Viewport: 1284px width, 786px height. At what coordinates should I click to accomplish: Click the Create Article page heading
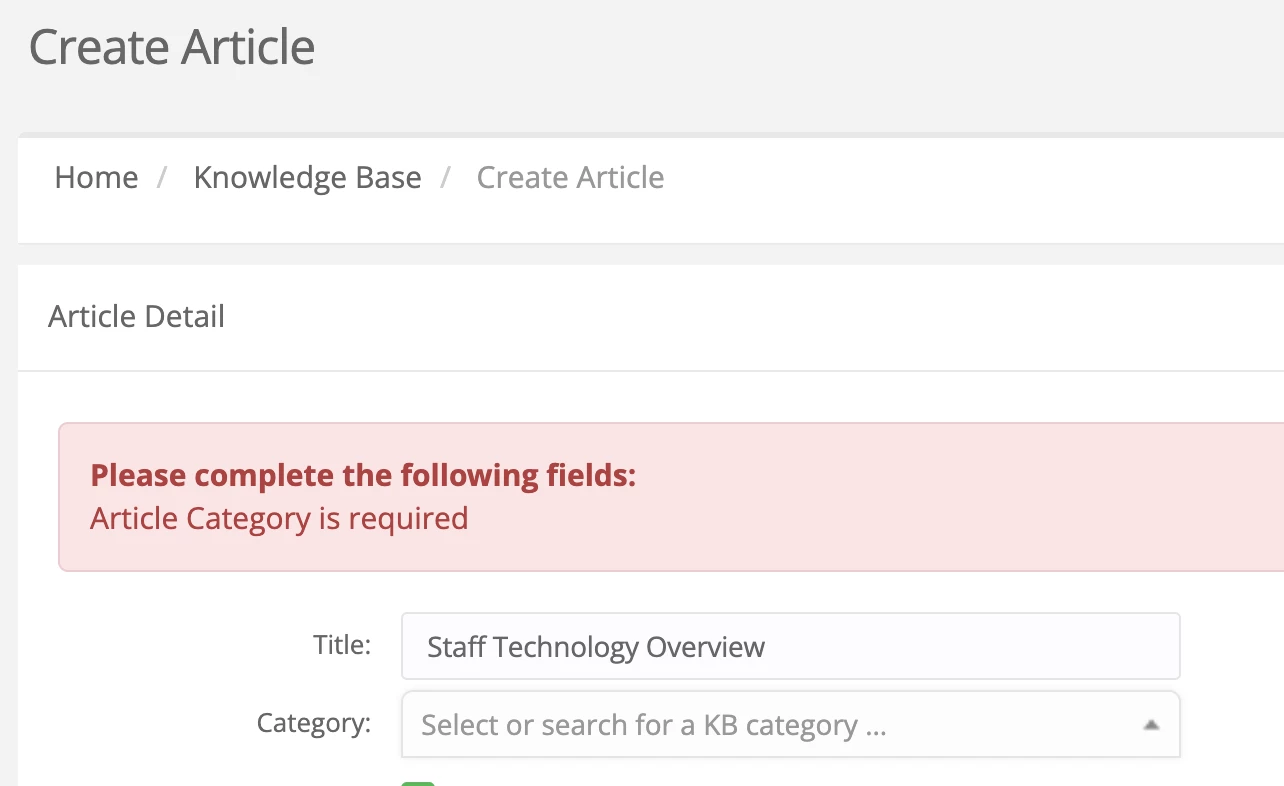[172, 47]
